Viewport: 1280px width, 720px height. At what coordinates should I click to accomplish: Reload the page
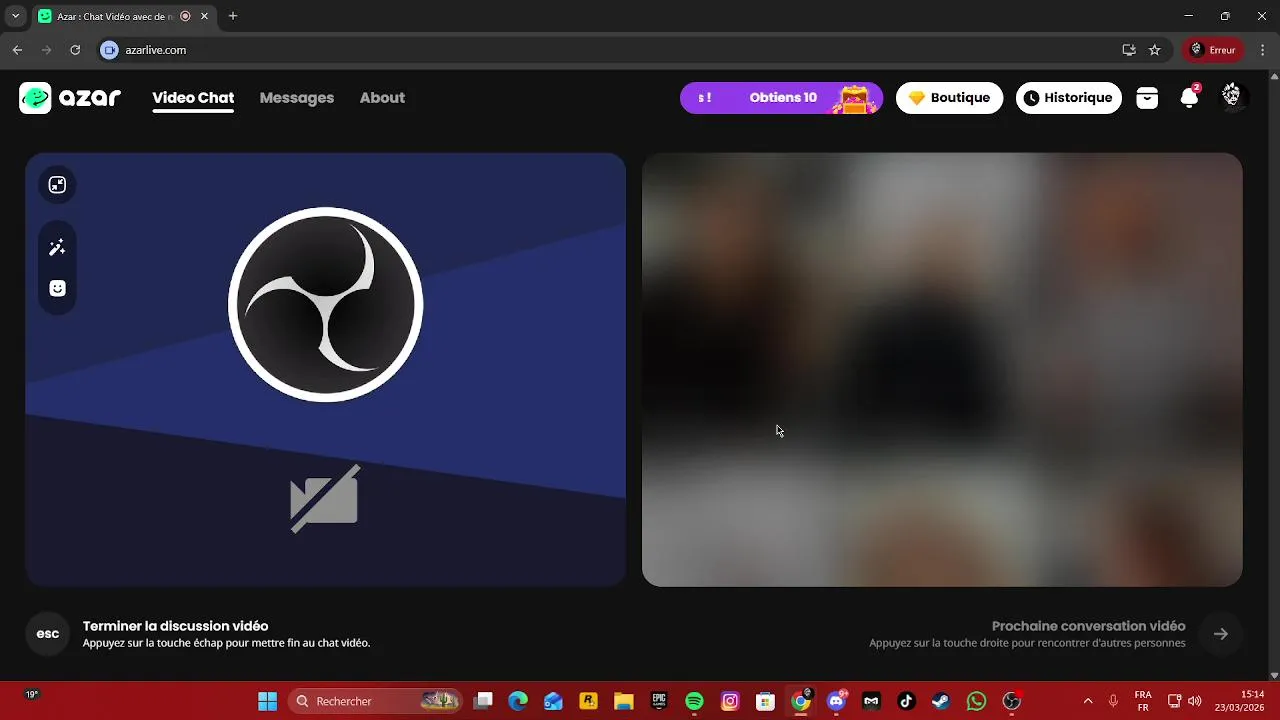[75, 50]
